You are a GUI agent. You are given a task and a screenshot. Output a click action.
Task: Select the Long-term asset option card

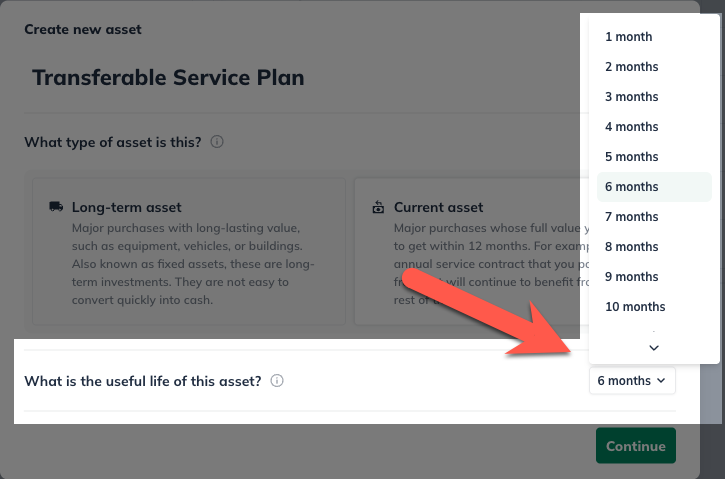189,251
